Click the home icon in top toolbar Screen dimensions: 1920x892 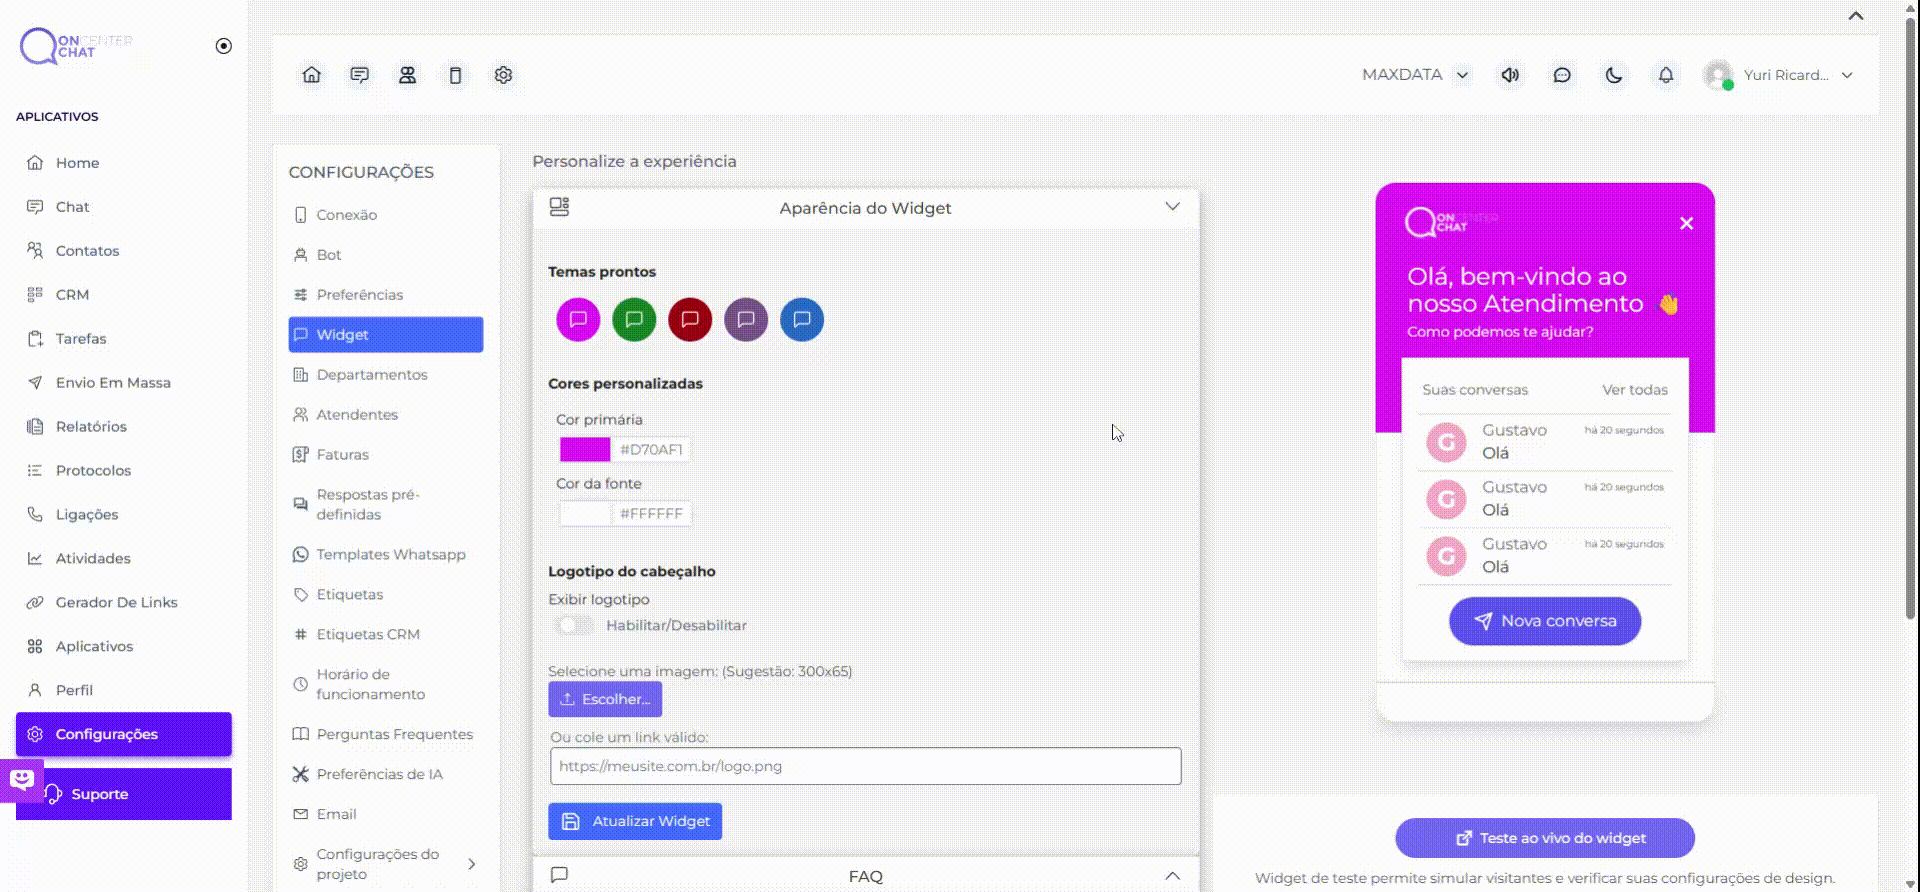(x=312, y=75)
